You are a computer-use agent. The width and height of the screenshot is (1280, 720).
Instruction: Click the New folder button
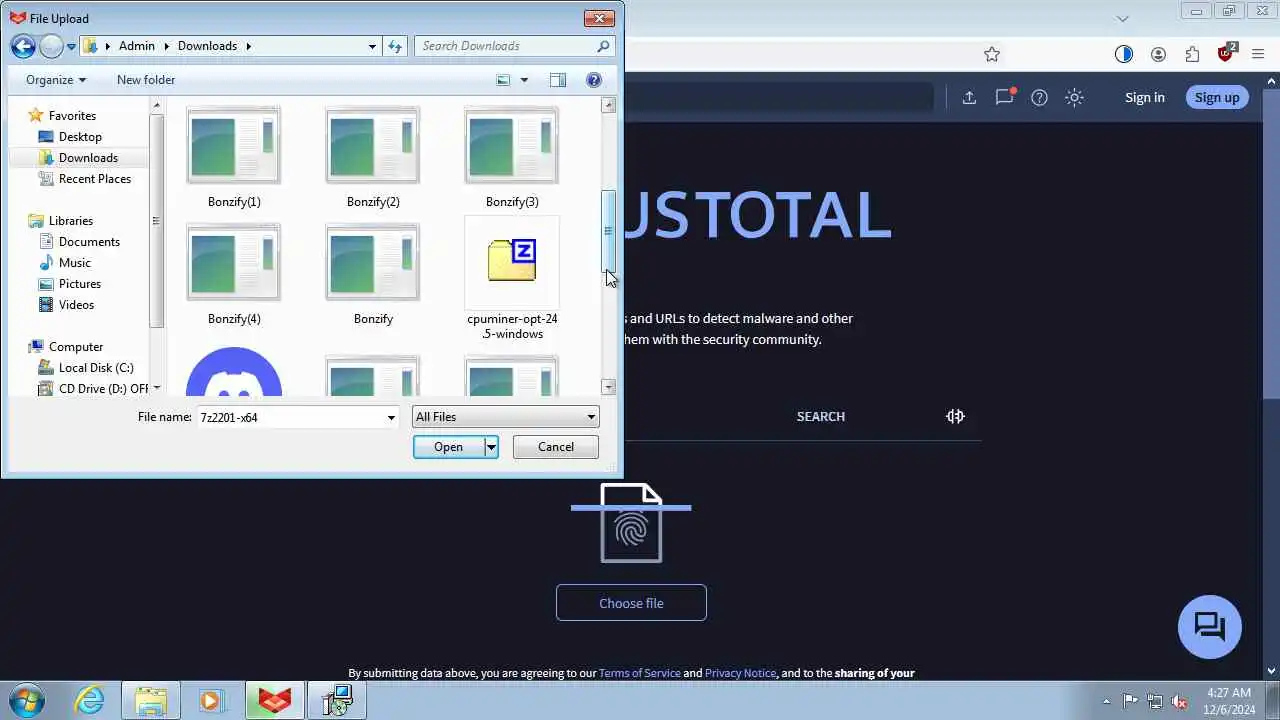point(146,80)
